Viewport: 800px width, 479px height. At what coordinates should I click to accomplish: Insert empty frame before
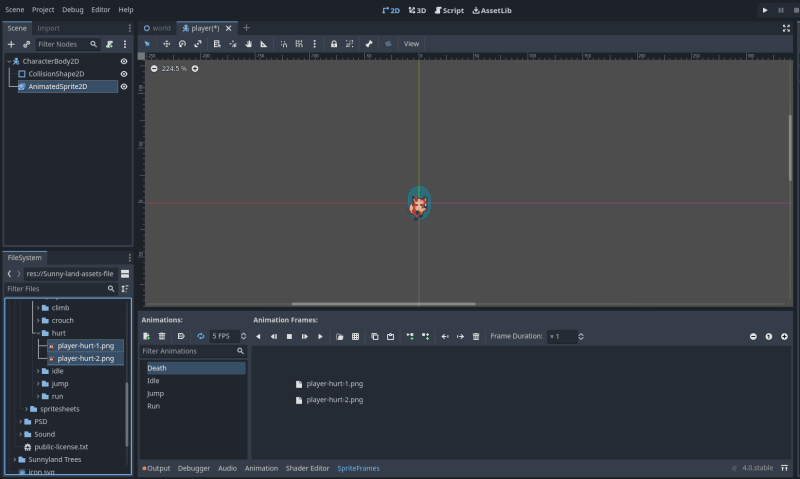tap(410, 337)
